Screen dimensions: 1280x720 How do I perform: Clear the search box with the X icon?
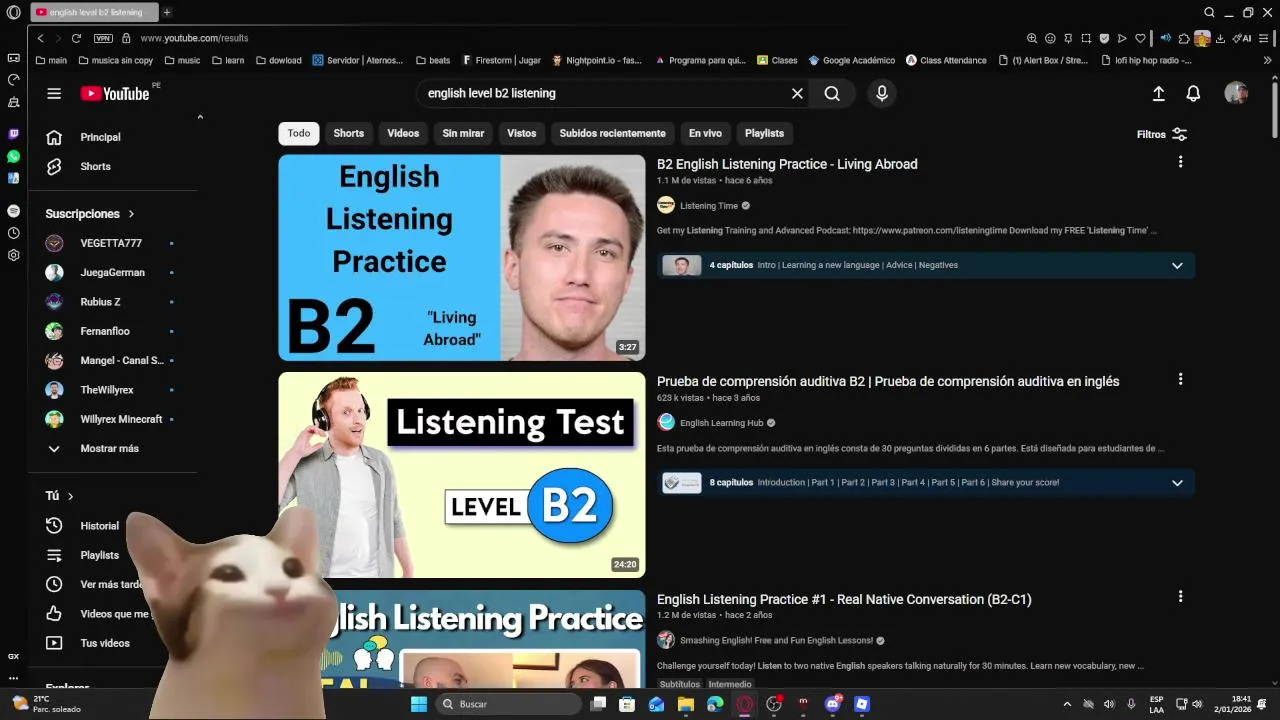[797, 93]
